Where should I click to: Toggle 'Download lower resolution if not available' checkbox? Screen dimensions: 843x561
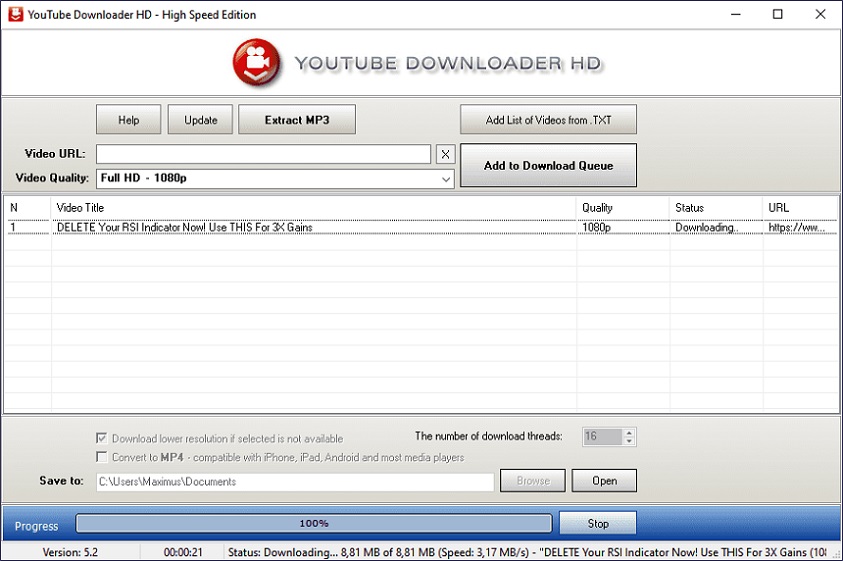[101, 438]
